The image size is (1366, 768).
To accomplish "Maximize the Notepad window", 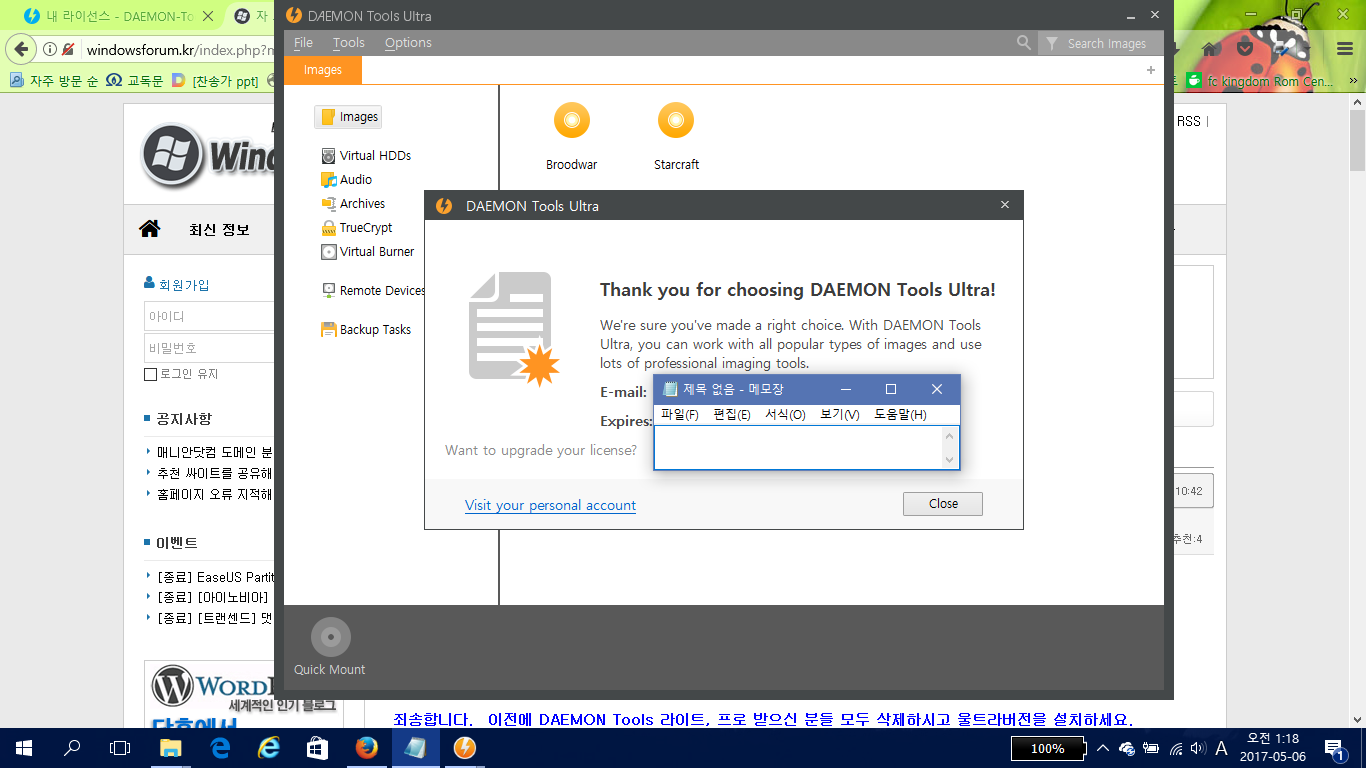I will [x=891, y=389].
